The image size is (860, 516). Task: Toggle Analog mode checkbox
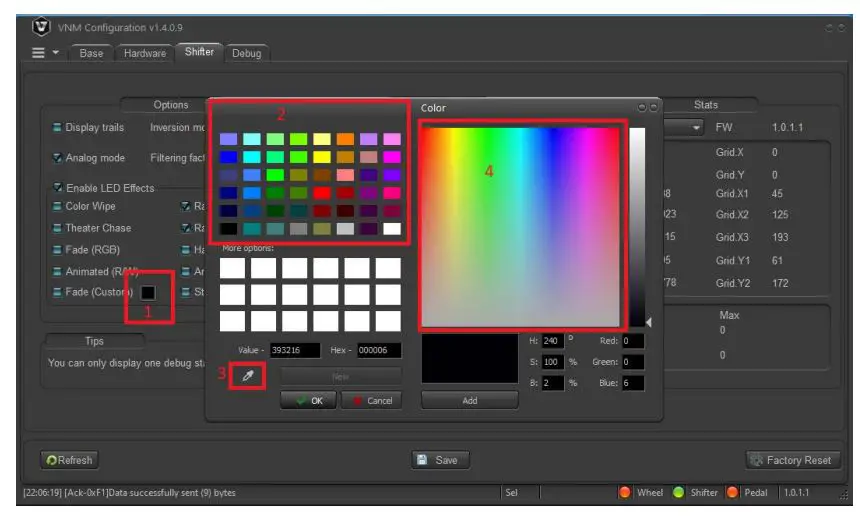pos(56,158)
